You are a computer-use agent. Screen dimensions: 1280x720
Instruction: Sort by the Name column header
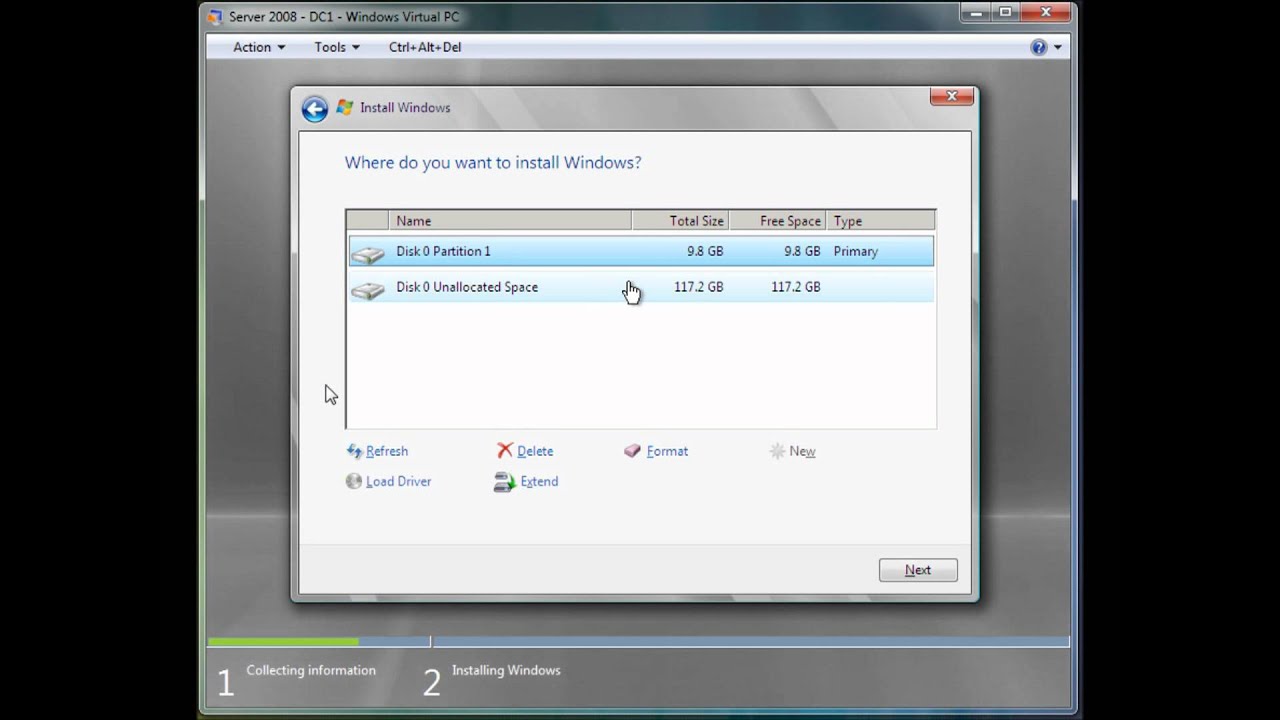pos(510,221)
